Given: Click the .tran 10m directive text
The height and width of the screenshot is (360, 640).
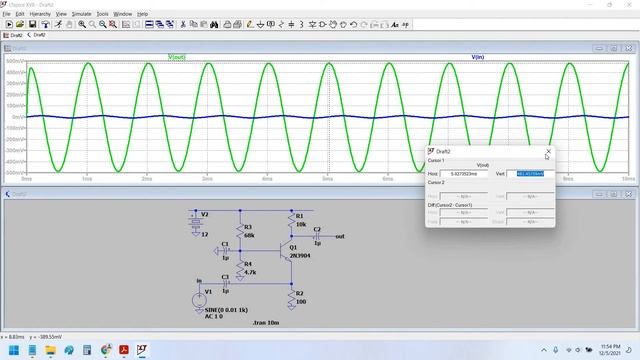Looking at the screenshot, I should point(266,322).
